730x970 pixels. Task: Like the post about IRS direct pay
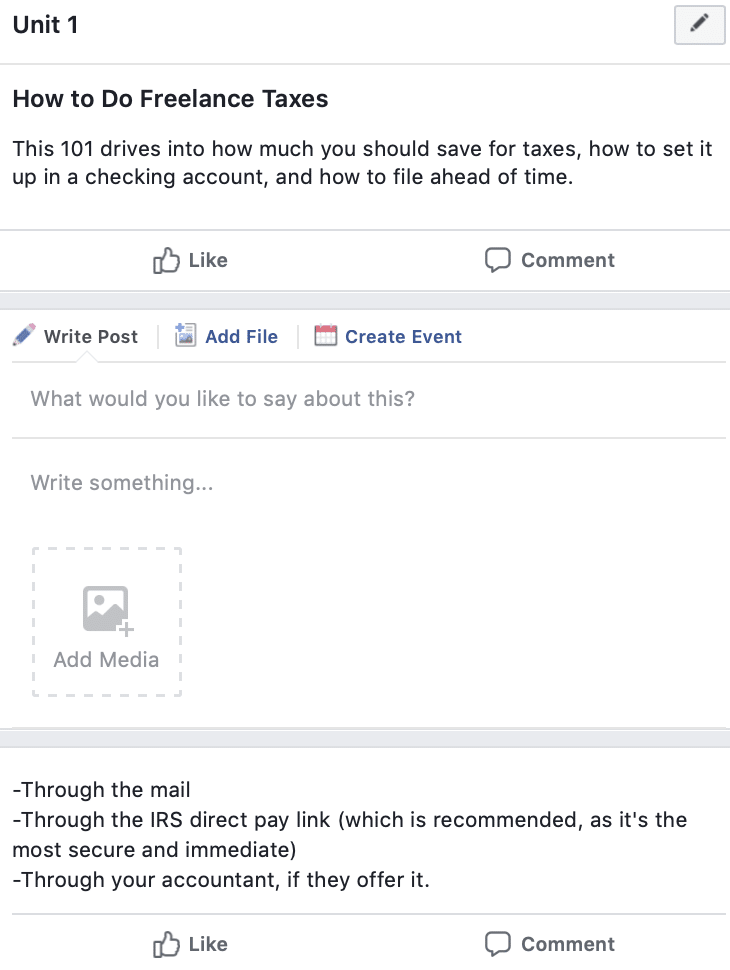pos(191,945)
